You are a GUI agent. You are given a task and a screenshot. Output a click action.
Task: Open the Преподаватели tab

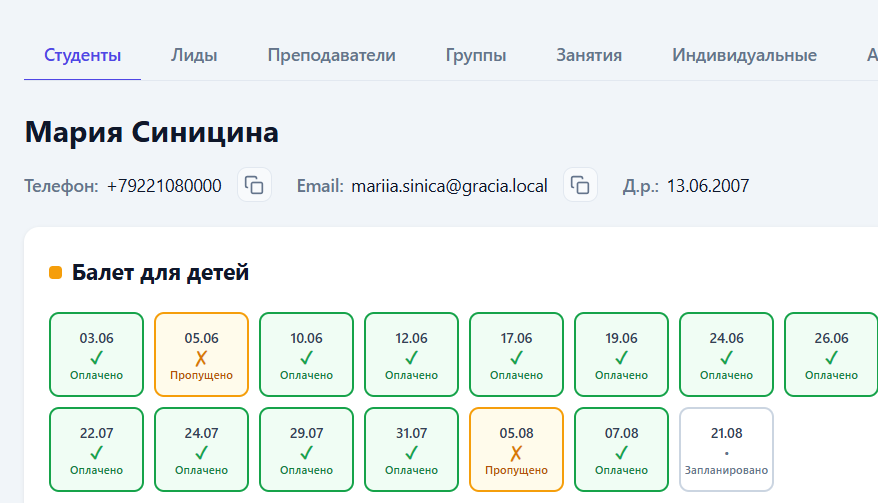331,55
